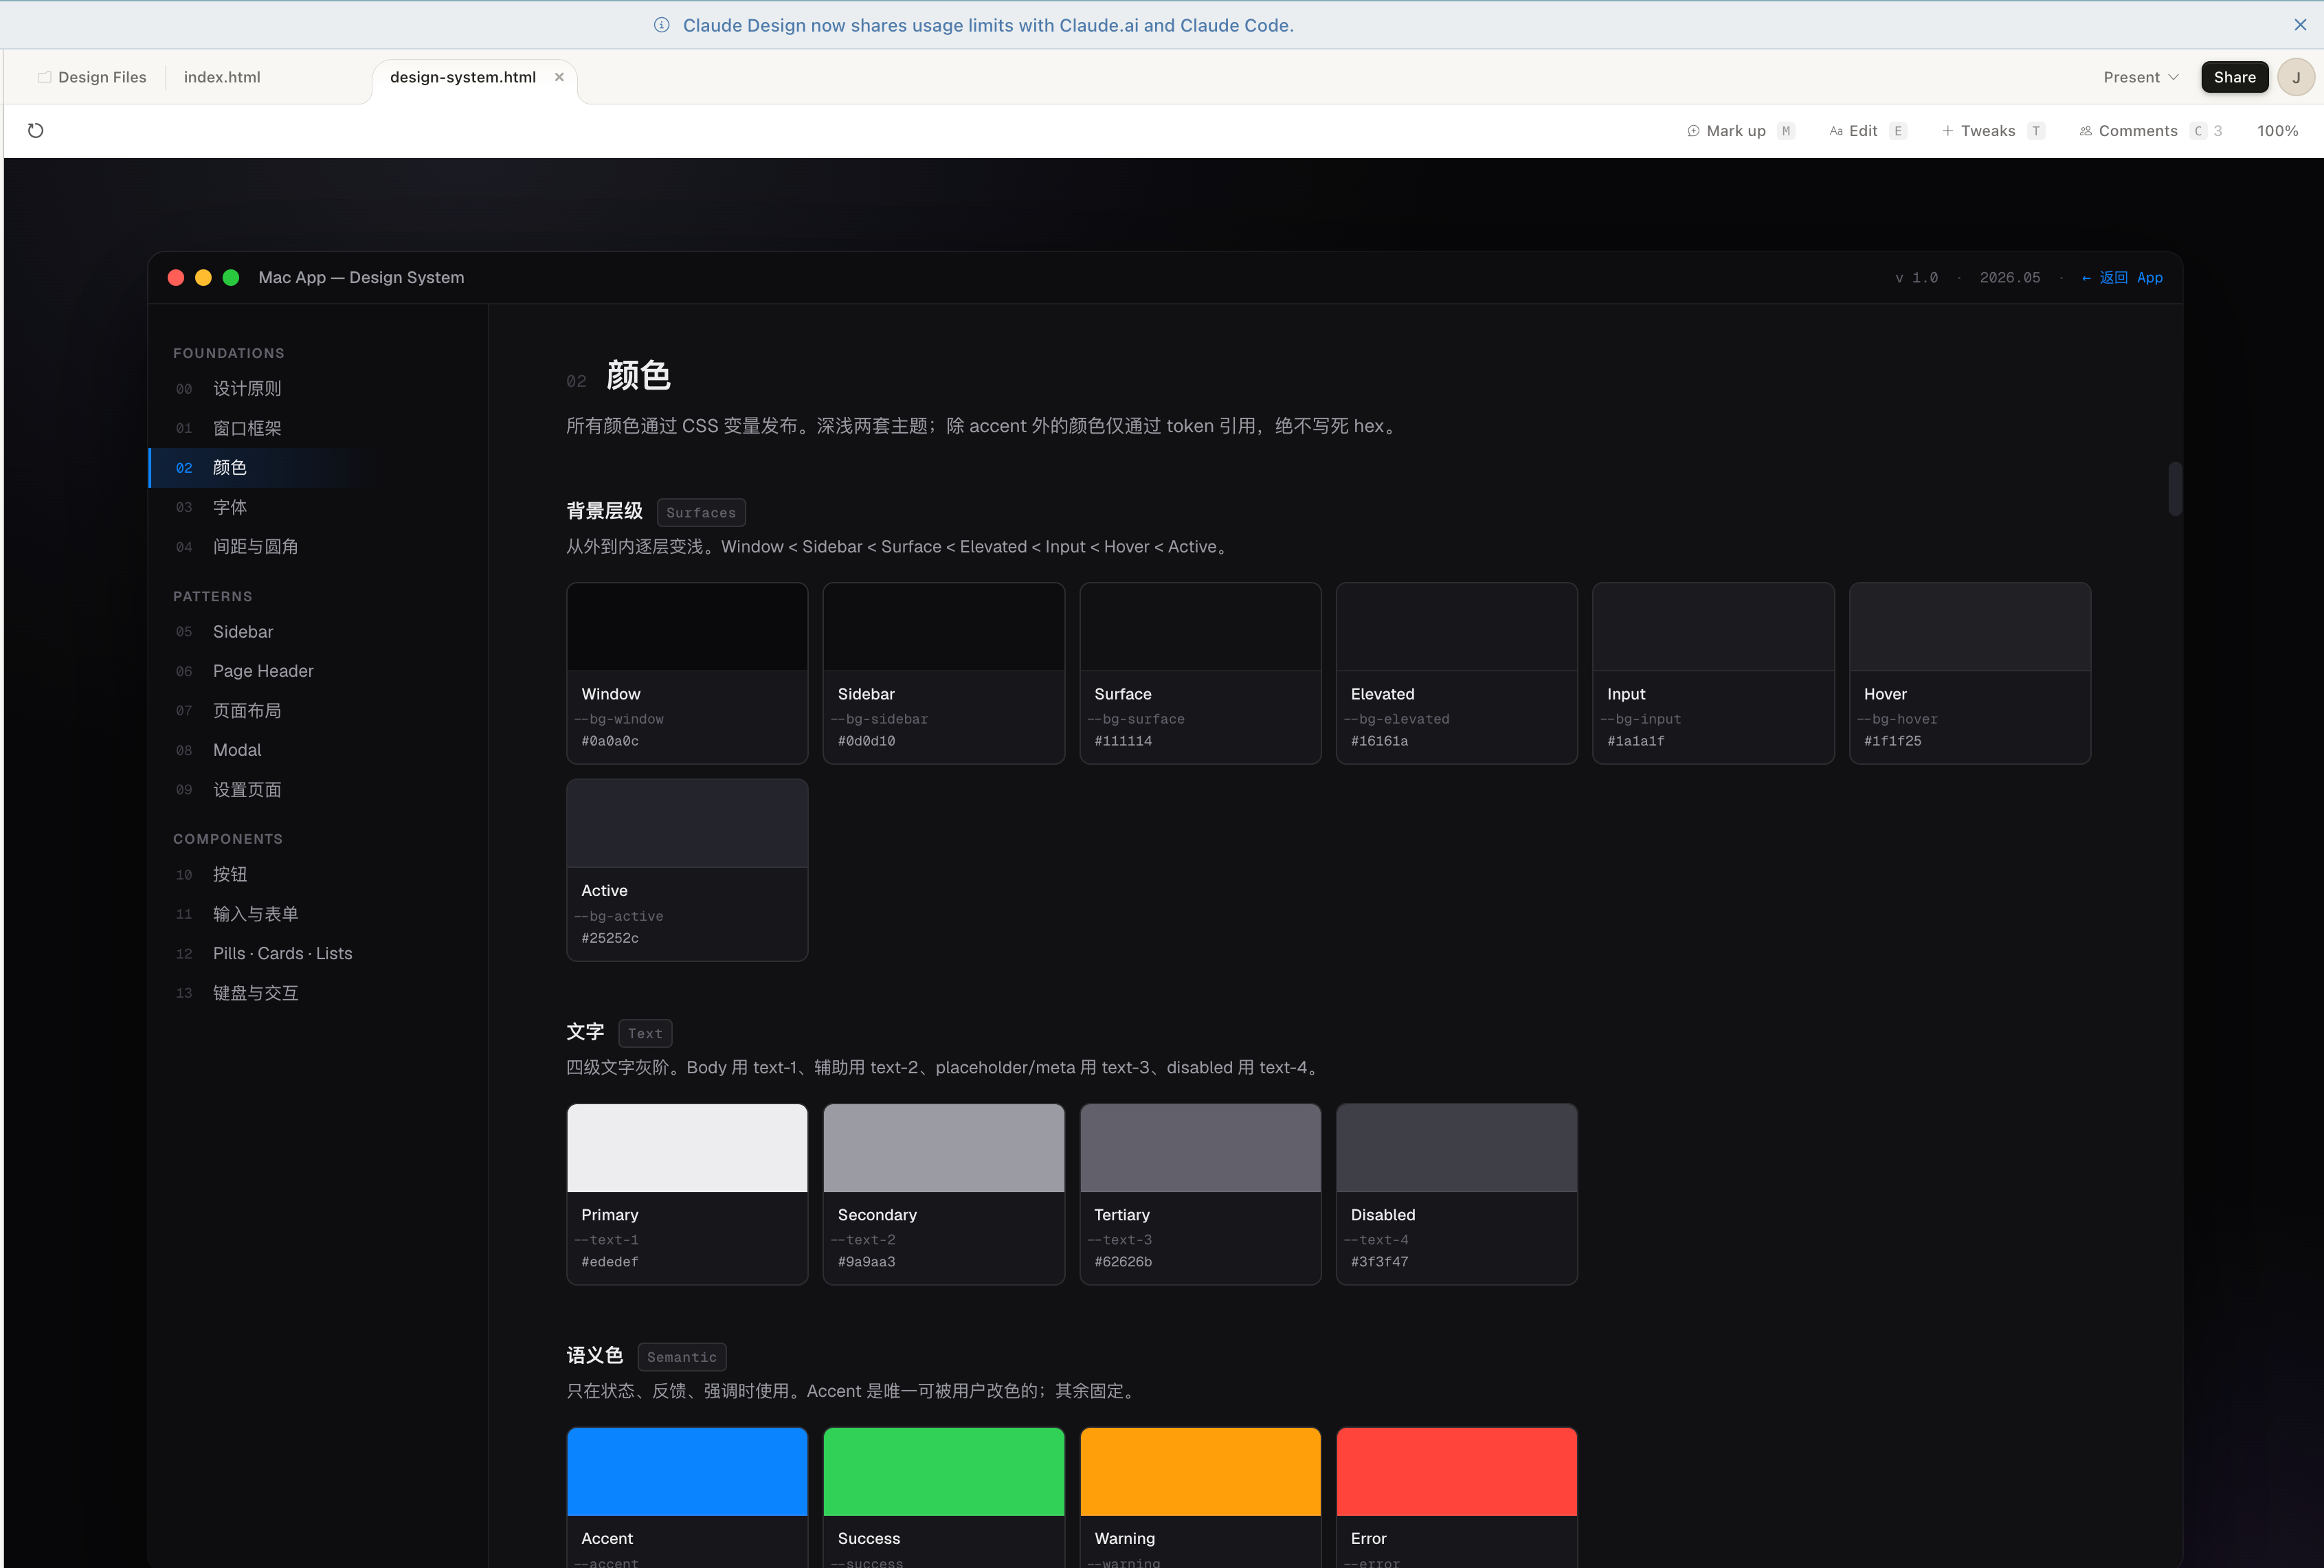This screenshot has width=2324, height=1568.
Task: Open the Comments panel
Action: (2150, 131)
